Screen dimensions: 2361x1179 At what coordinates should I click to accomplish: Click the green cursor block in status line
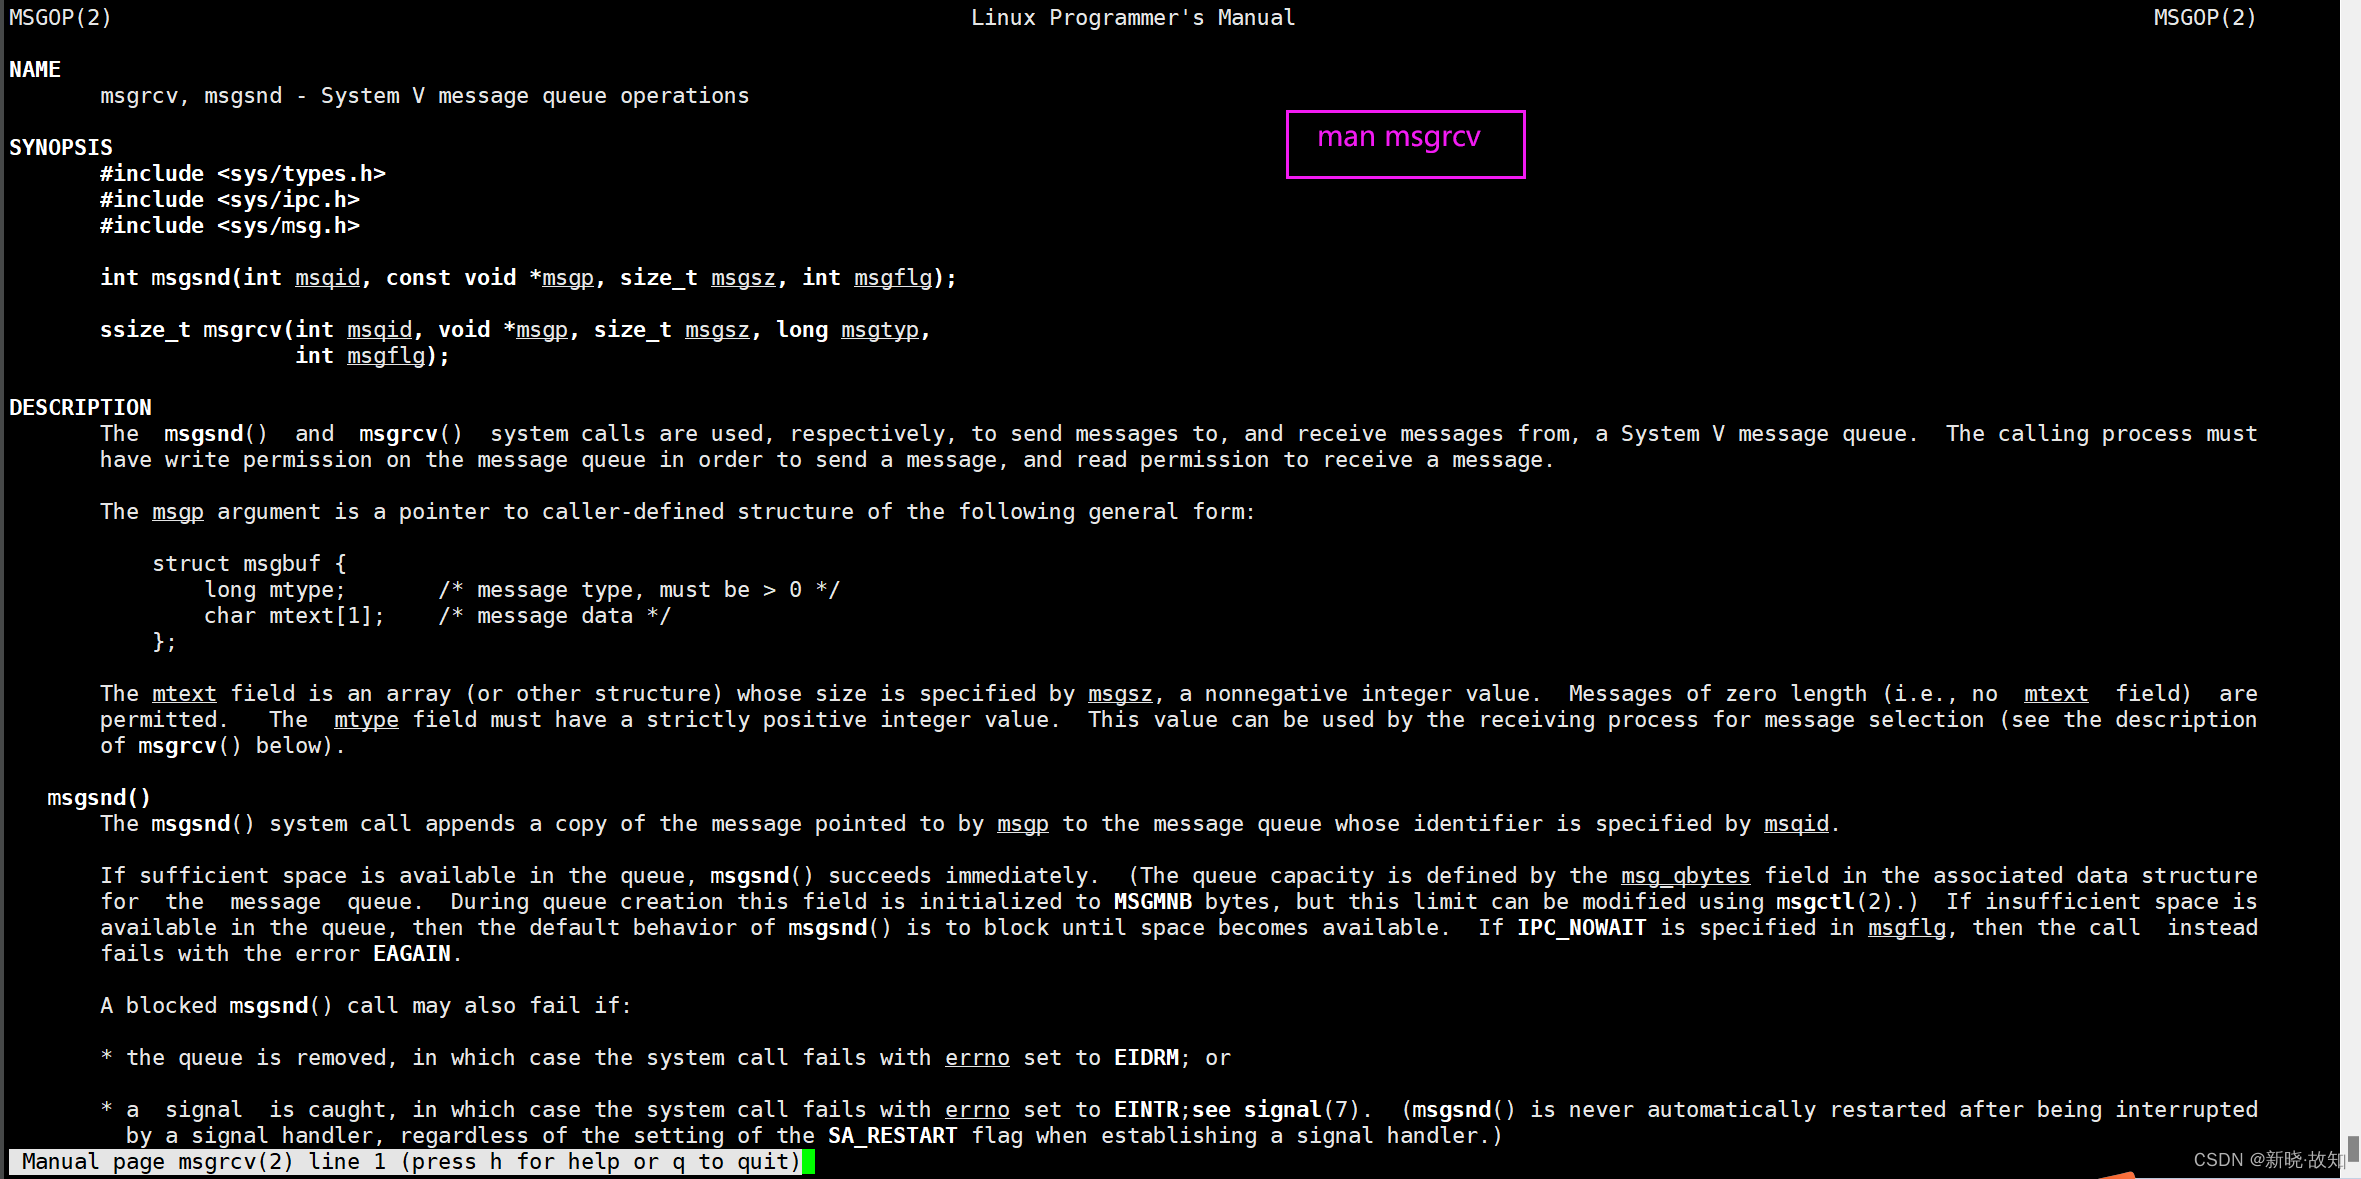tap(808, 1161)
